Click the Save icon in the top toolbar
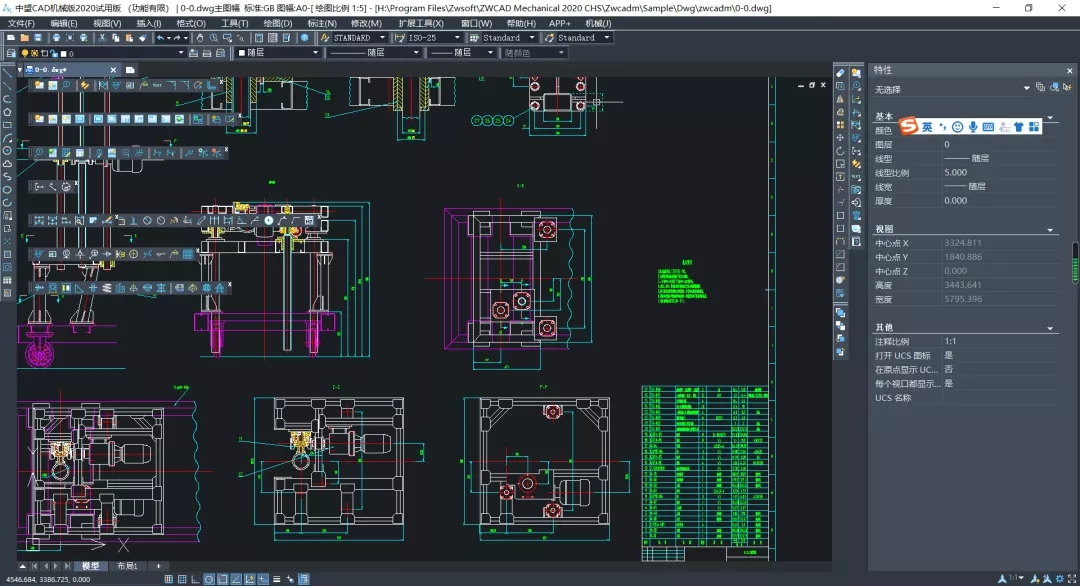Viewport: 1080px width, 586px height. (39, 38)
